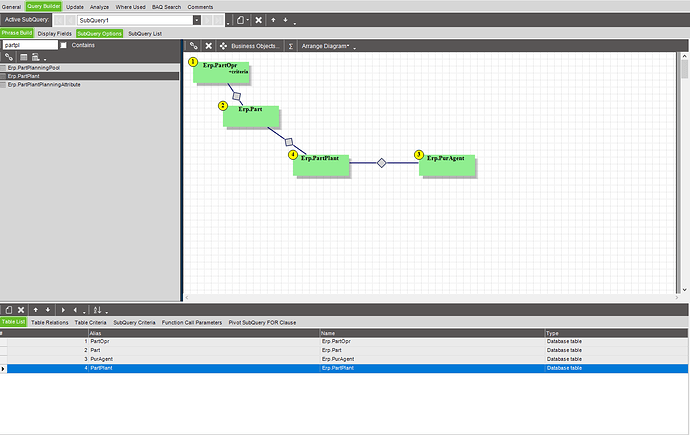Open the Display Fields tab
The height and width of the screenshot is (435, 690).
pos(55,33)
